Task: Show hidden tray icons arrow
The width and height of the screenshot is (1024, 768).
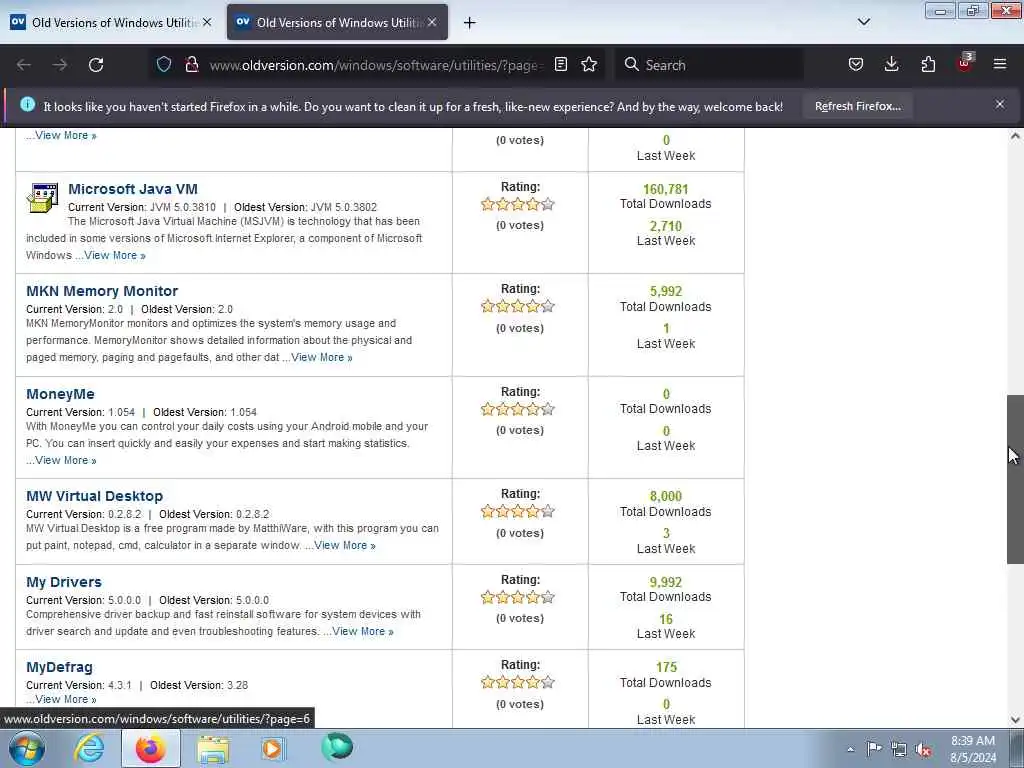Action: point(850,750)
